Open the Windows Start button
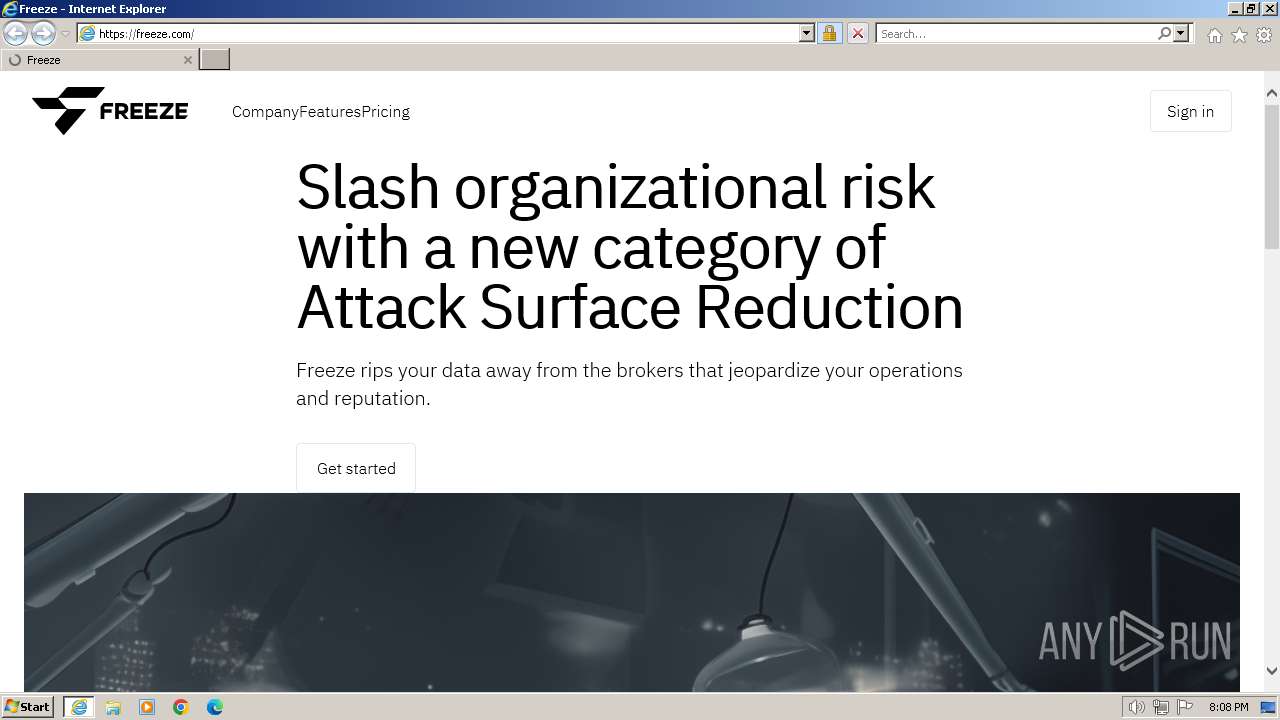This screenshot has height=720, width=1280. (x=28, y=706)
